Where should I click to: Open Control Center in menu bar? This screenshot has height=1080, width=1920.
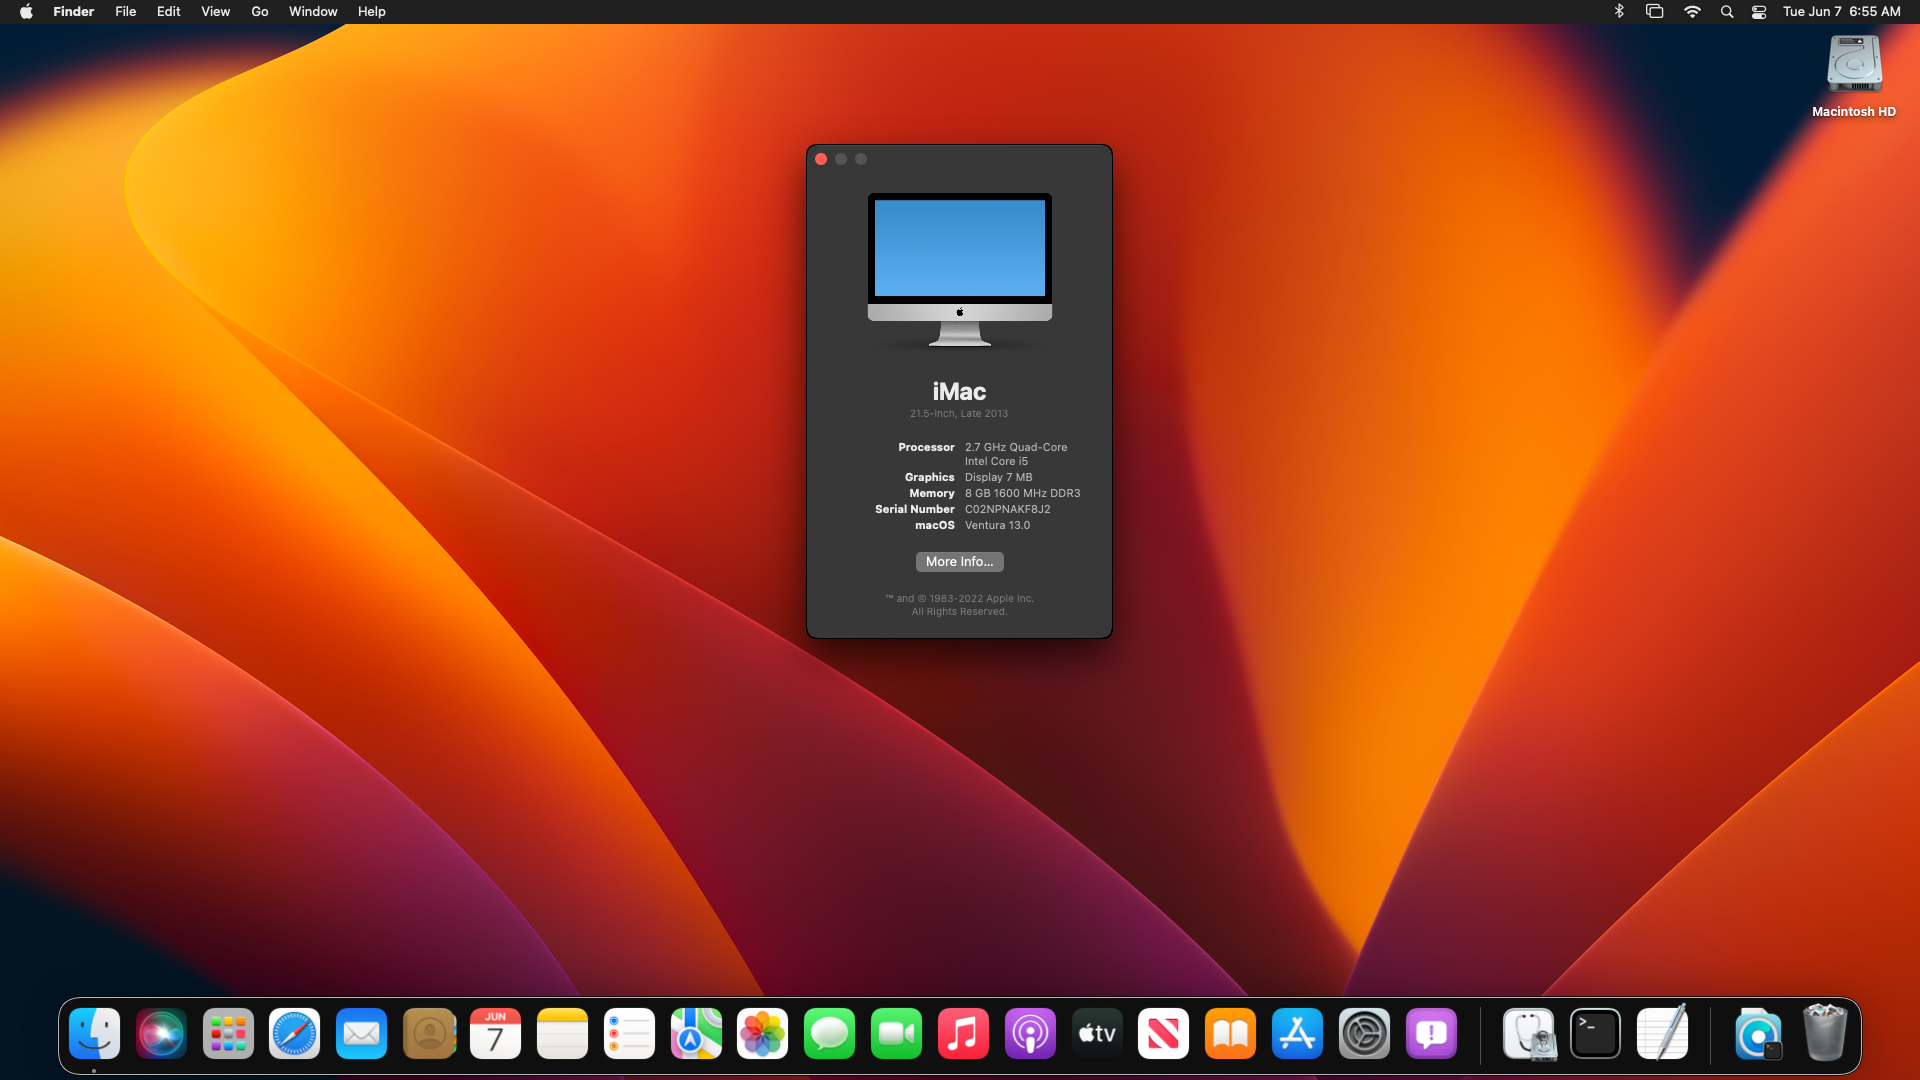1759,12
